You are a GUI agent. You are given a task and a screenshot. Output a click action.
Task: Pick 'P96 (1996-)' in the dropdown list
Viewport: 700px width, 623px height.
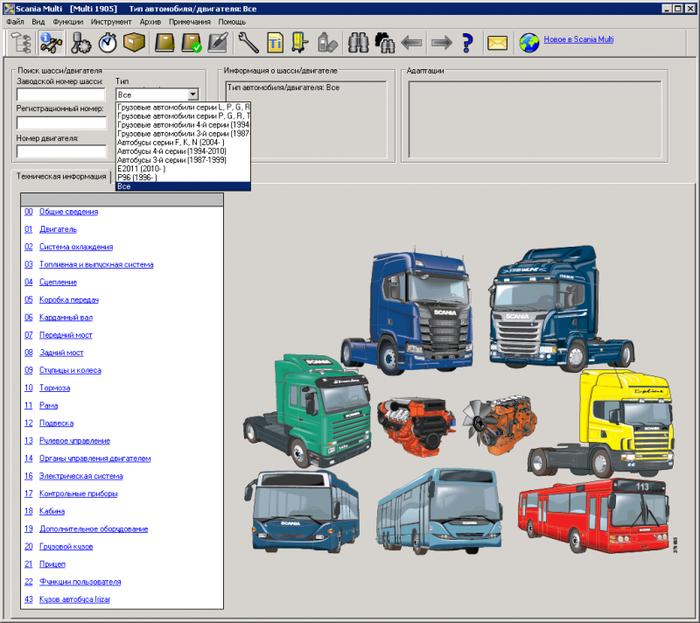138,178
